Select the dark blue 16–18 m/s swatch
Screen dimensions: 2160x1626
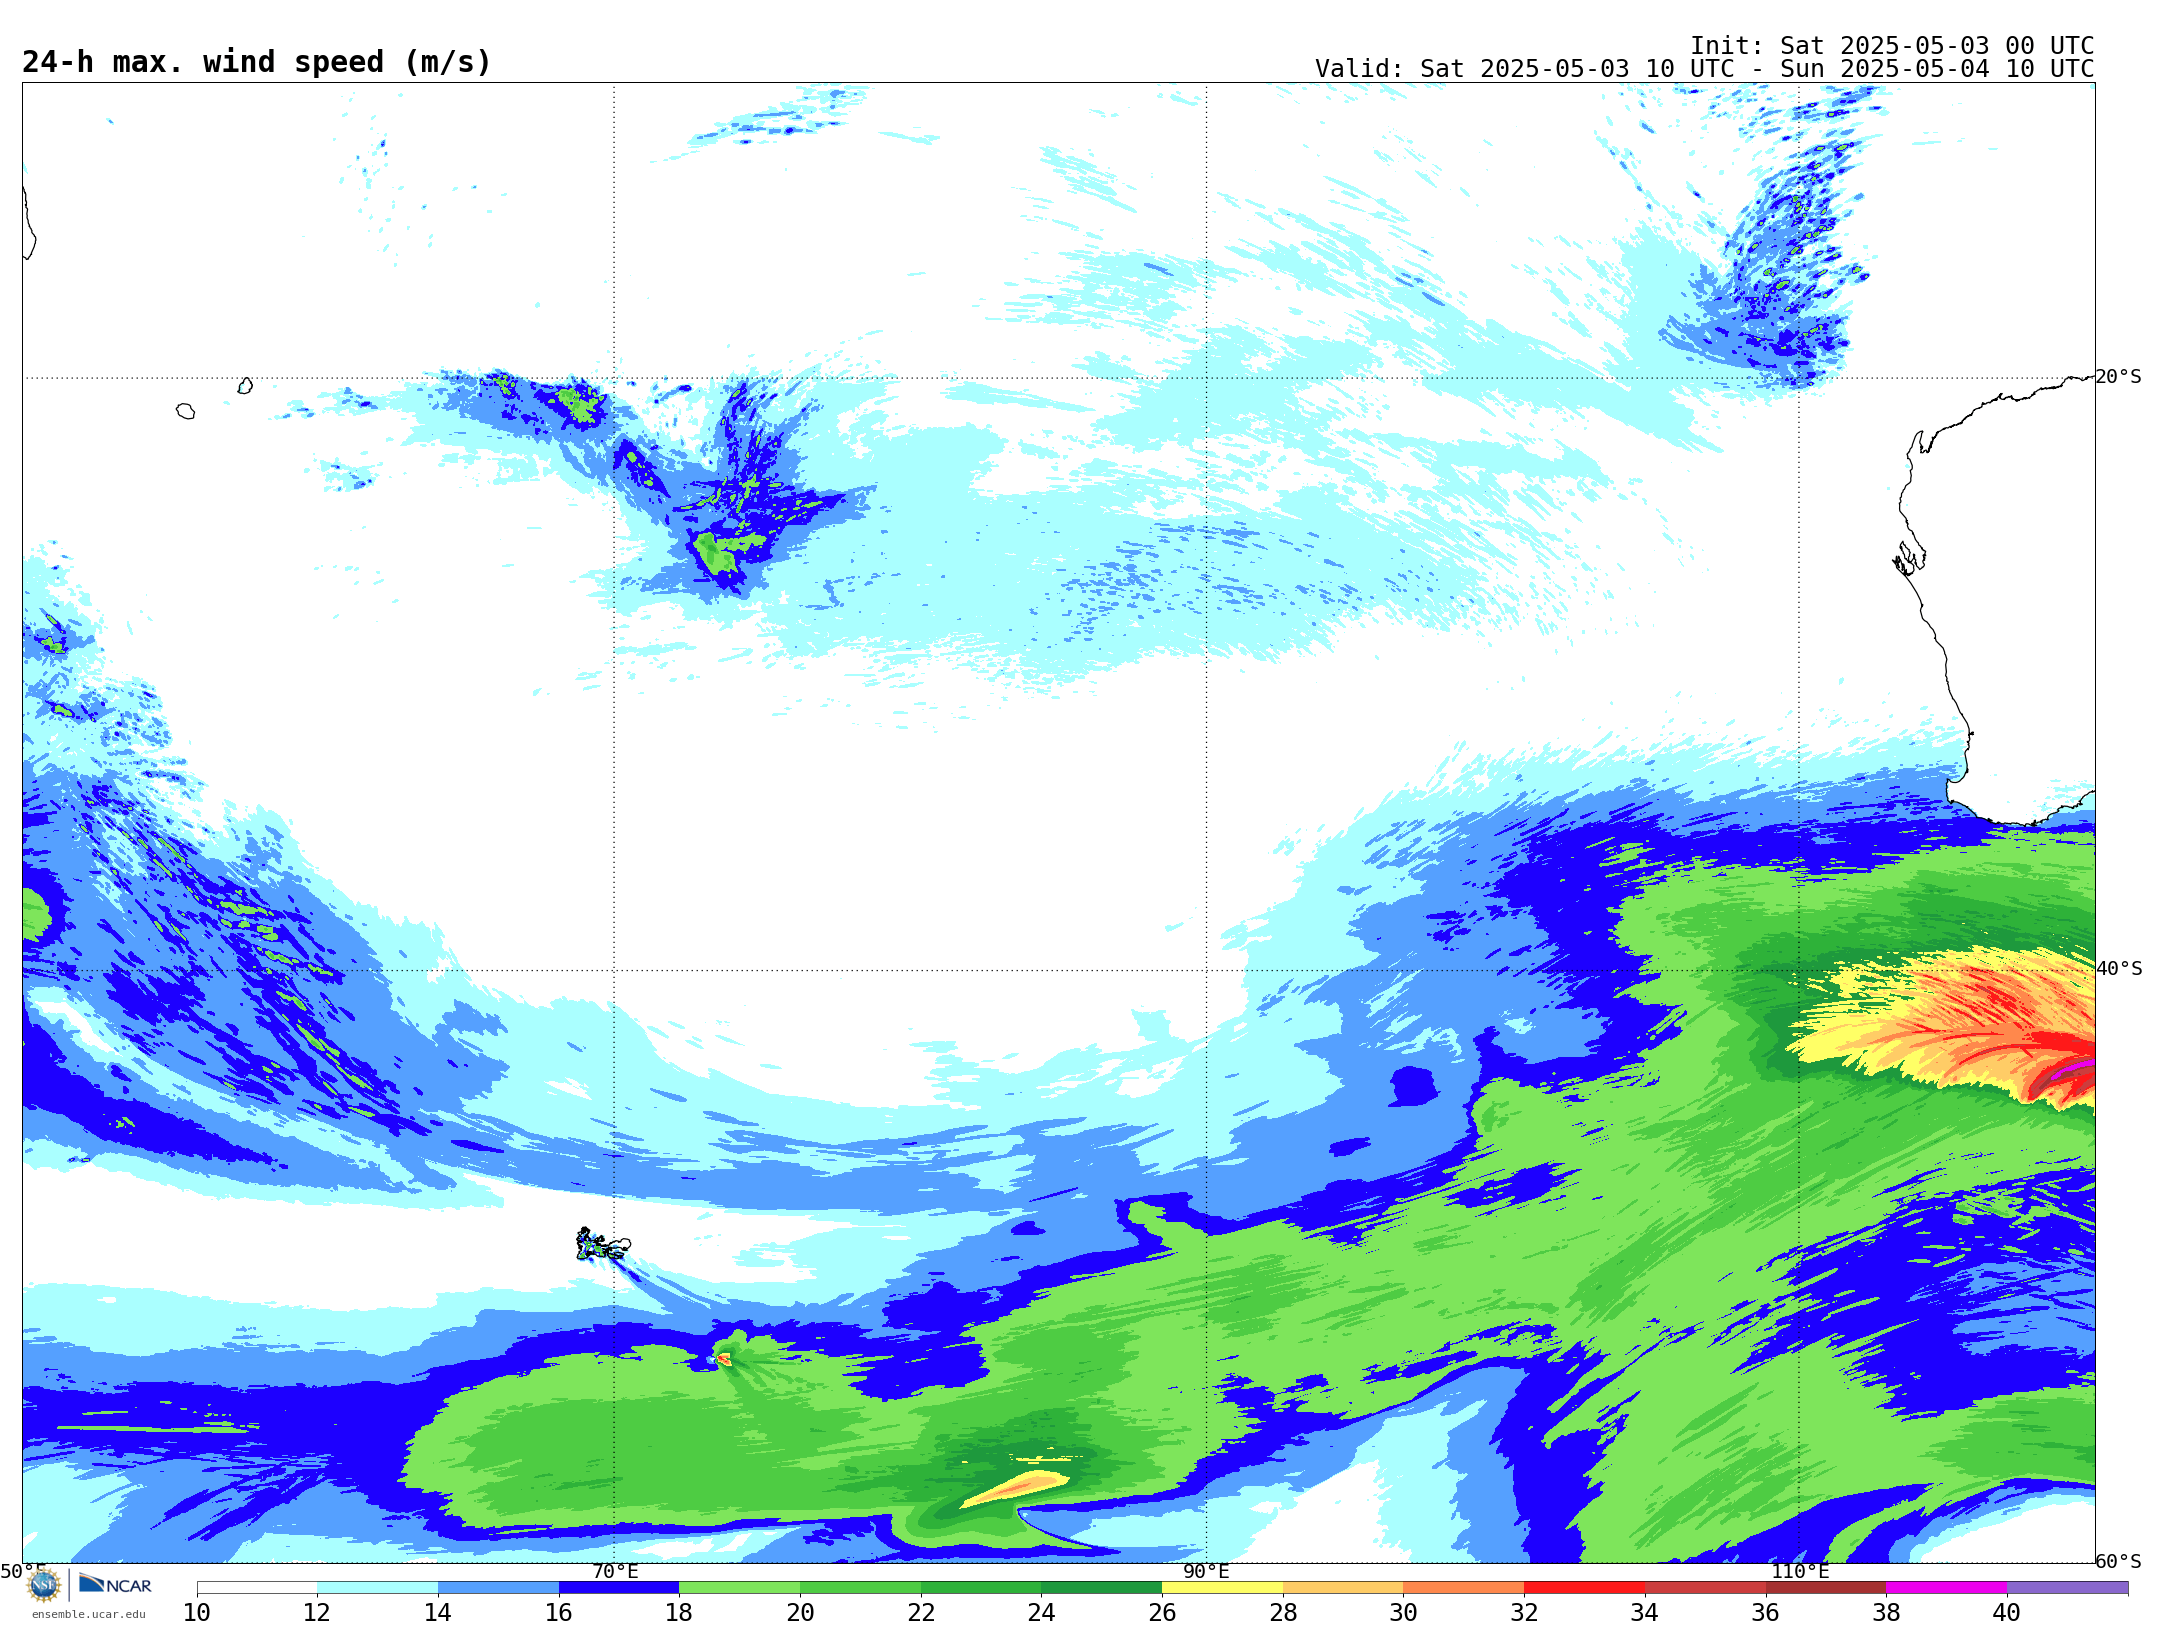619,1588
